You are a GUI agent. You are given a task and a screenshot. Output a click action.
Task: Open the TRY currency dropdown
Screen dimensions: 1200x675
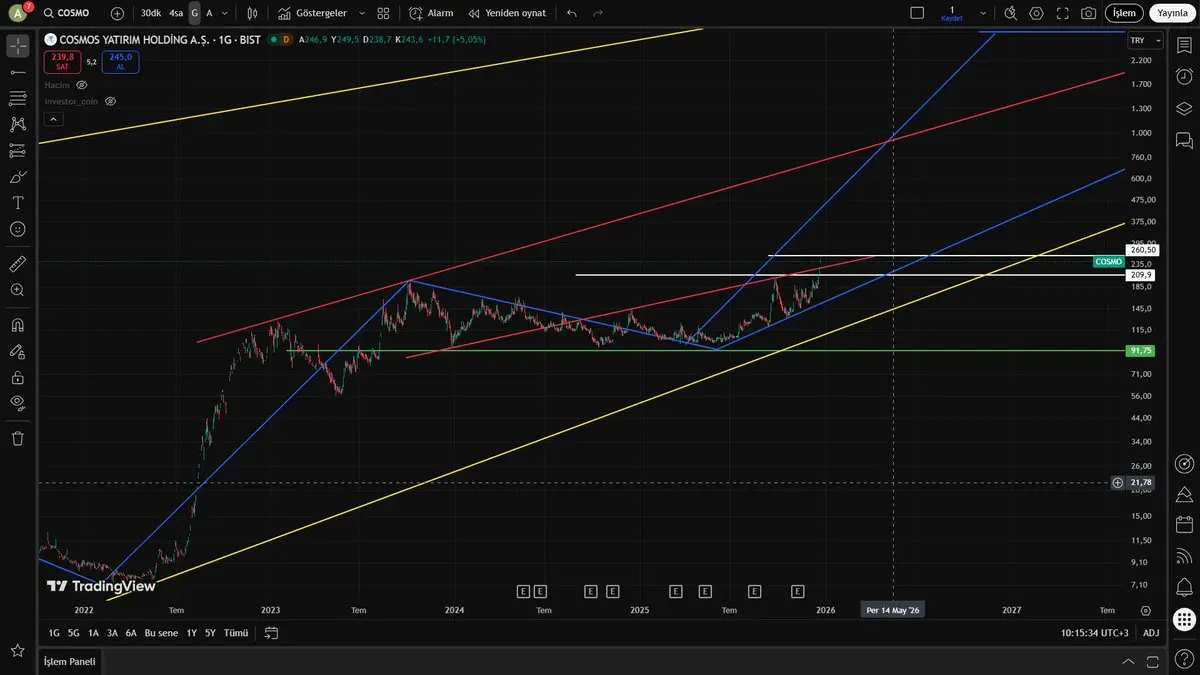coord(1145,40)
